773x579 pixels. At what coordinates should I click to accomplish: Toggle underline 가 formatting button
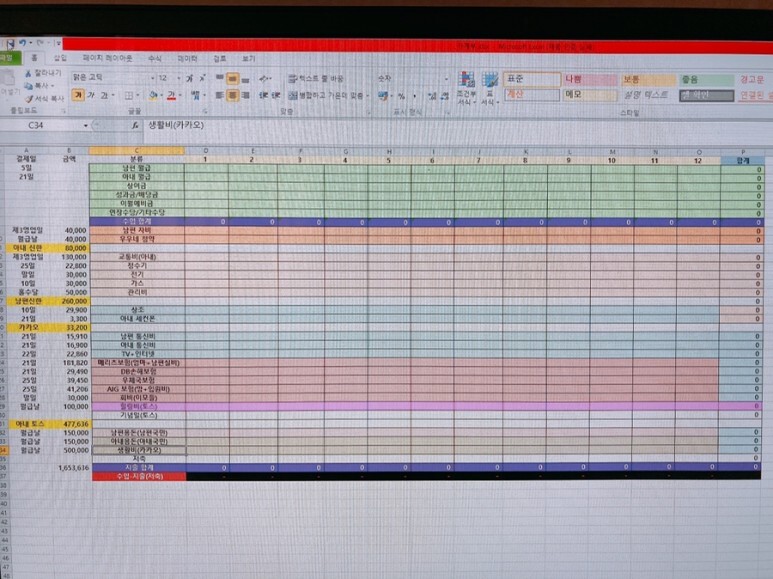(x=104, y=95)
